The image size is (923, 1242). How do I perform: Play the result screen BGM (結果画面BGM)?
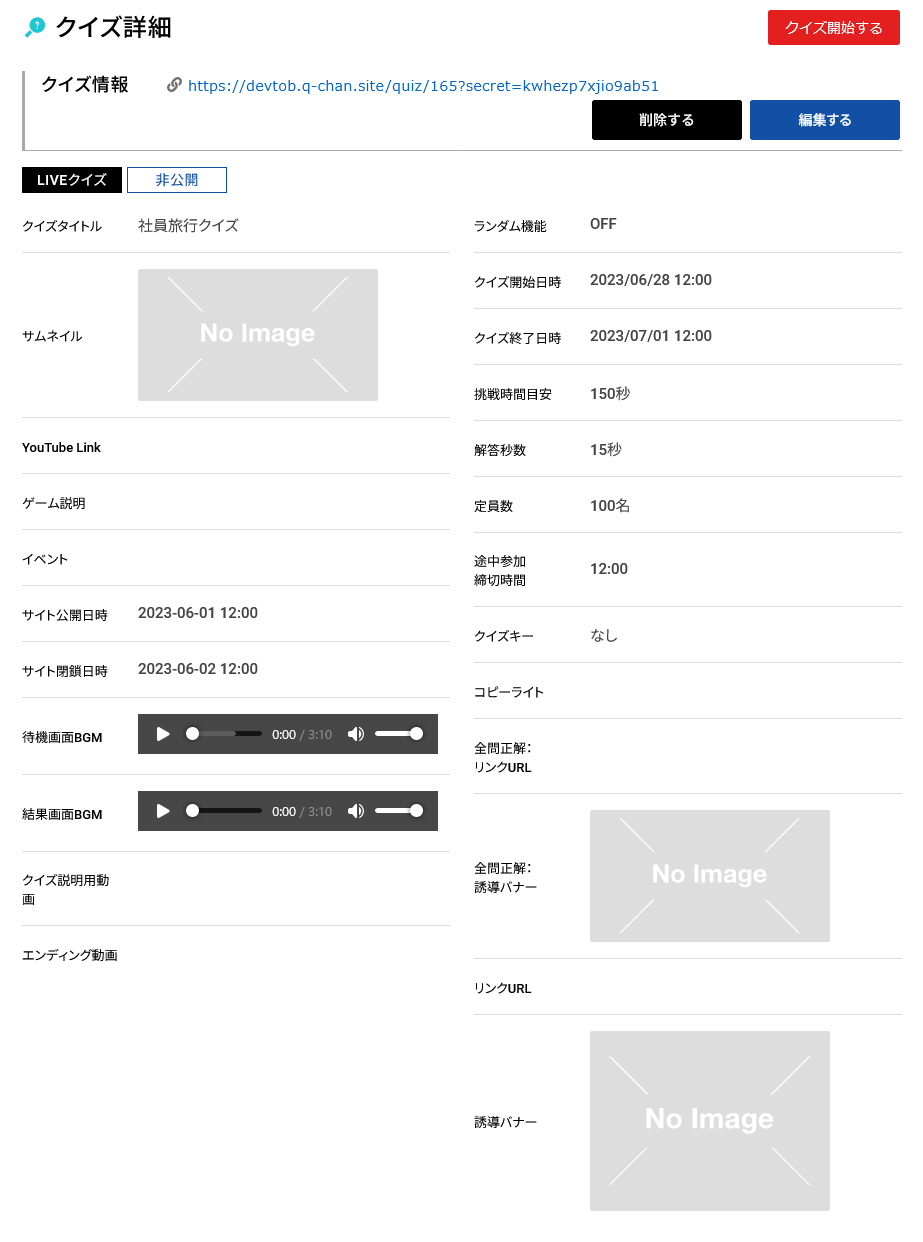point(163,811)
